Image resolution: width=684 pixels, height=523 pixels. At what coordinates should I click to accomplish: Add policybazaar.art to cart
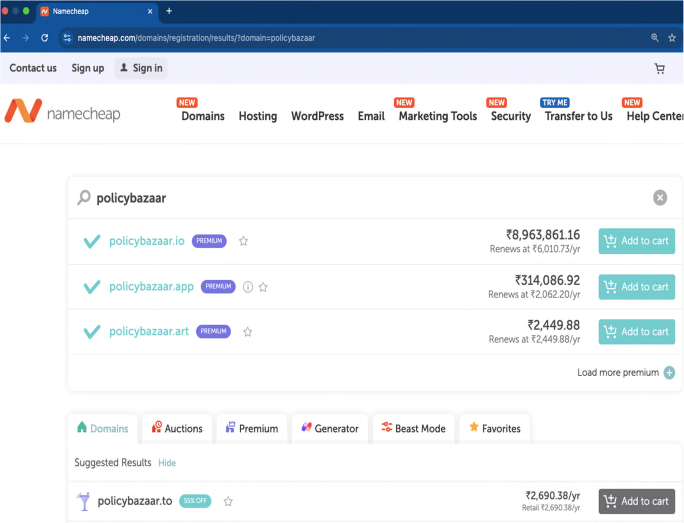click(636, 332)
